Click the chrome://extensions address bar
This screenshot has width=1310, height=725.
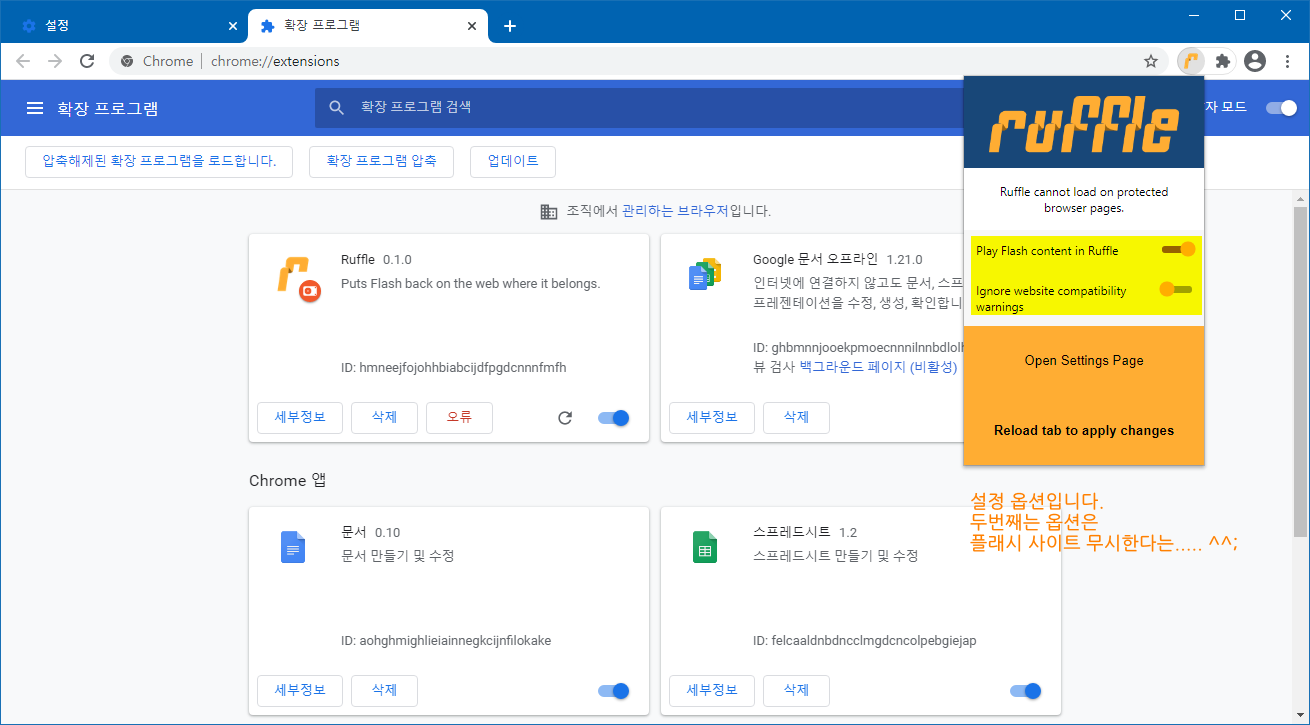[x=640, y=61]
